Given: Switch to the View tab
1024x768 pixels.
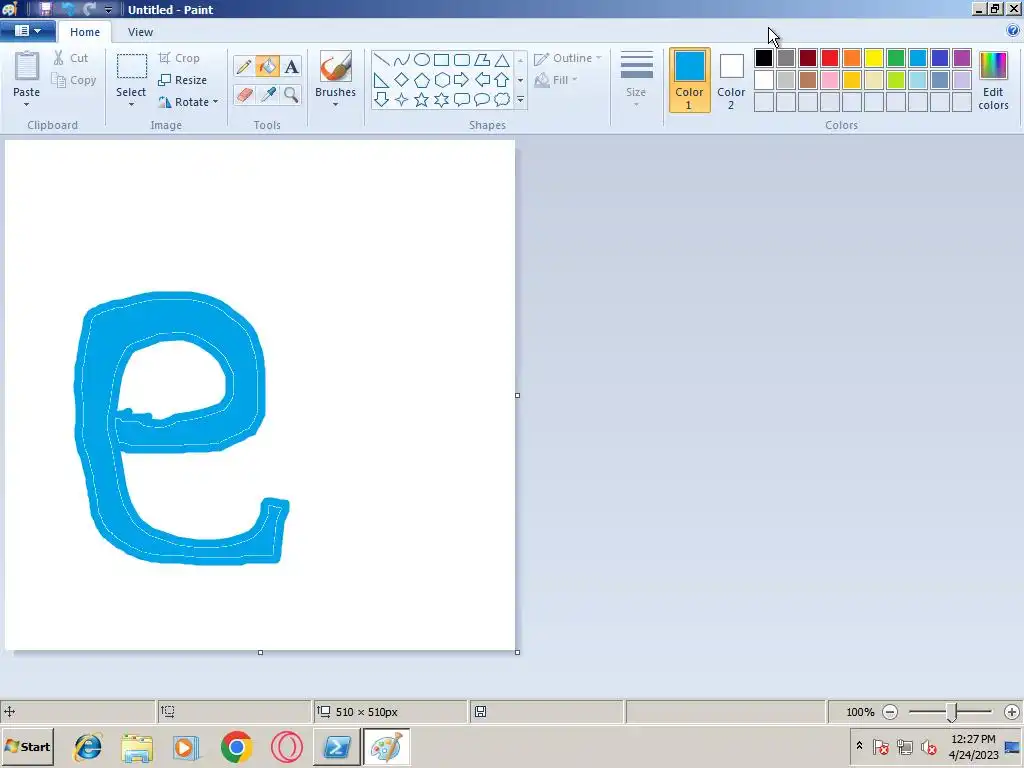Looking at the screenshot, I should point(140,32).
